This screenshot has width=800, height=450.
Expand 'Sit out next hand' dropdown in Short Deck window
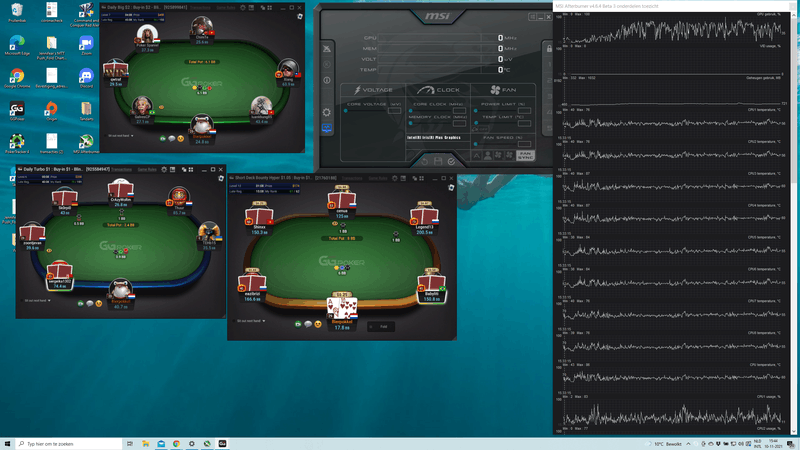tap(264, 321)
